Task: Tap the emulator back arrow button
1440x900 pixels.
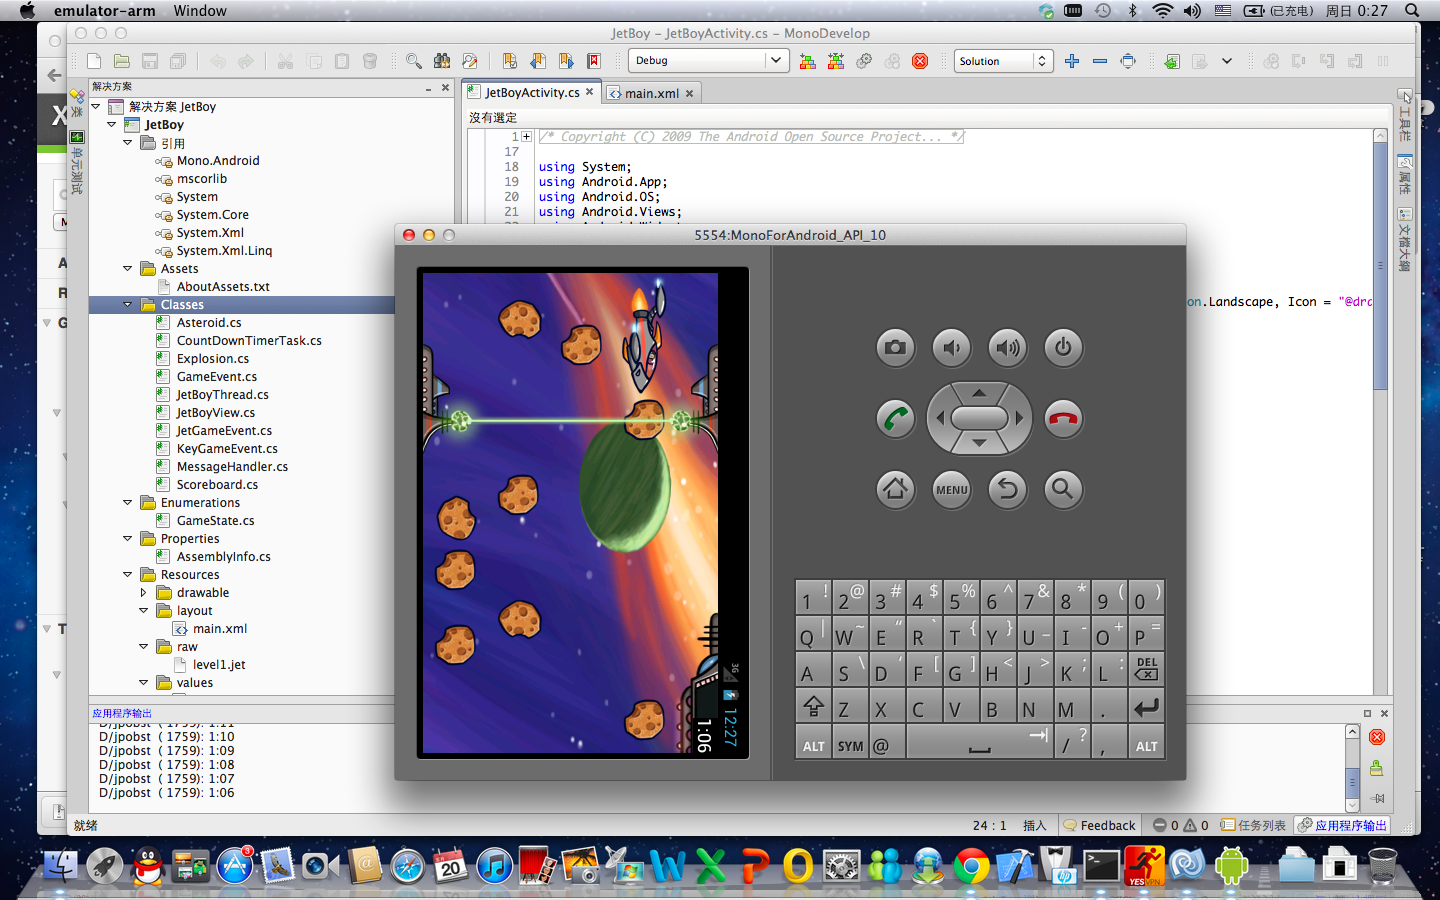Action: [x=1007, y=489]
